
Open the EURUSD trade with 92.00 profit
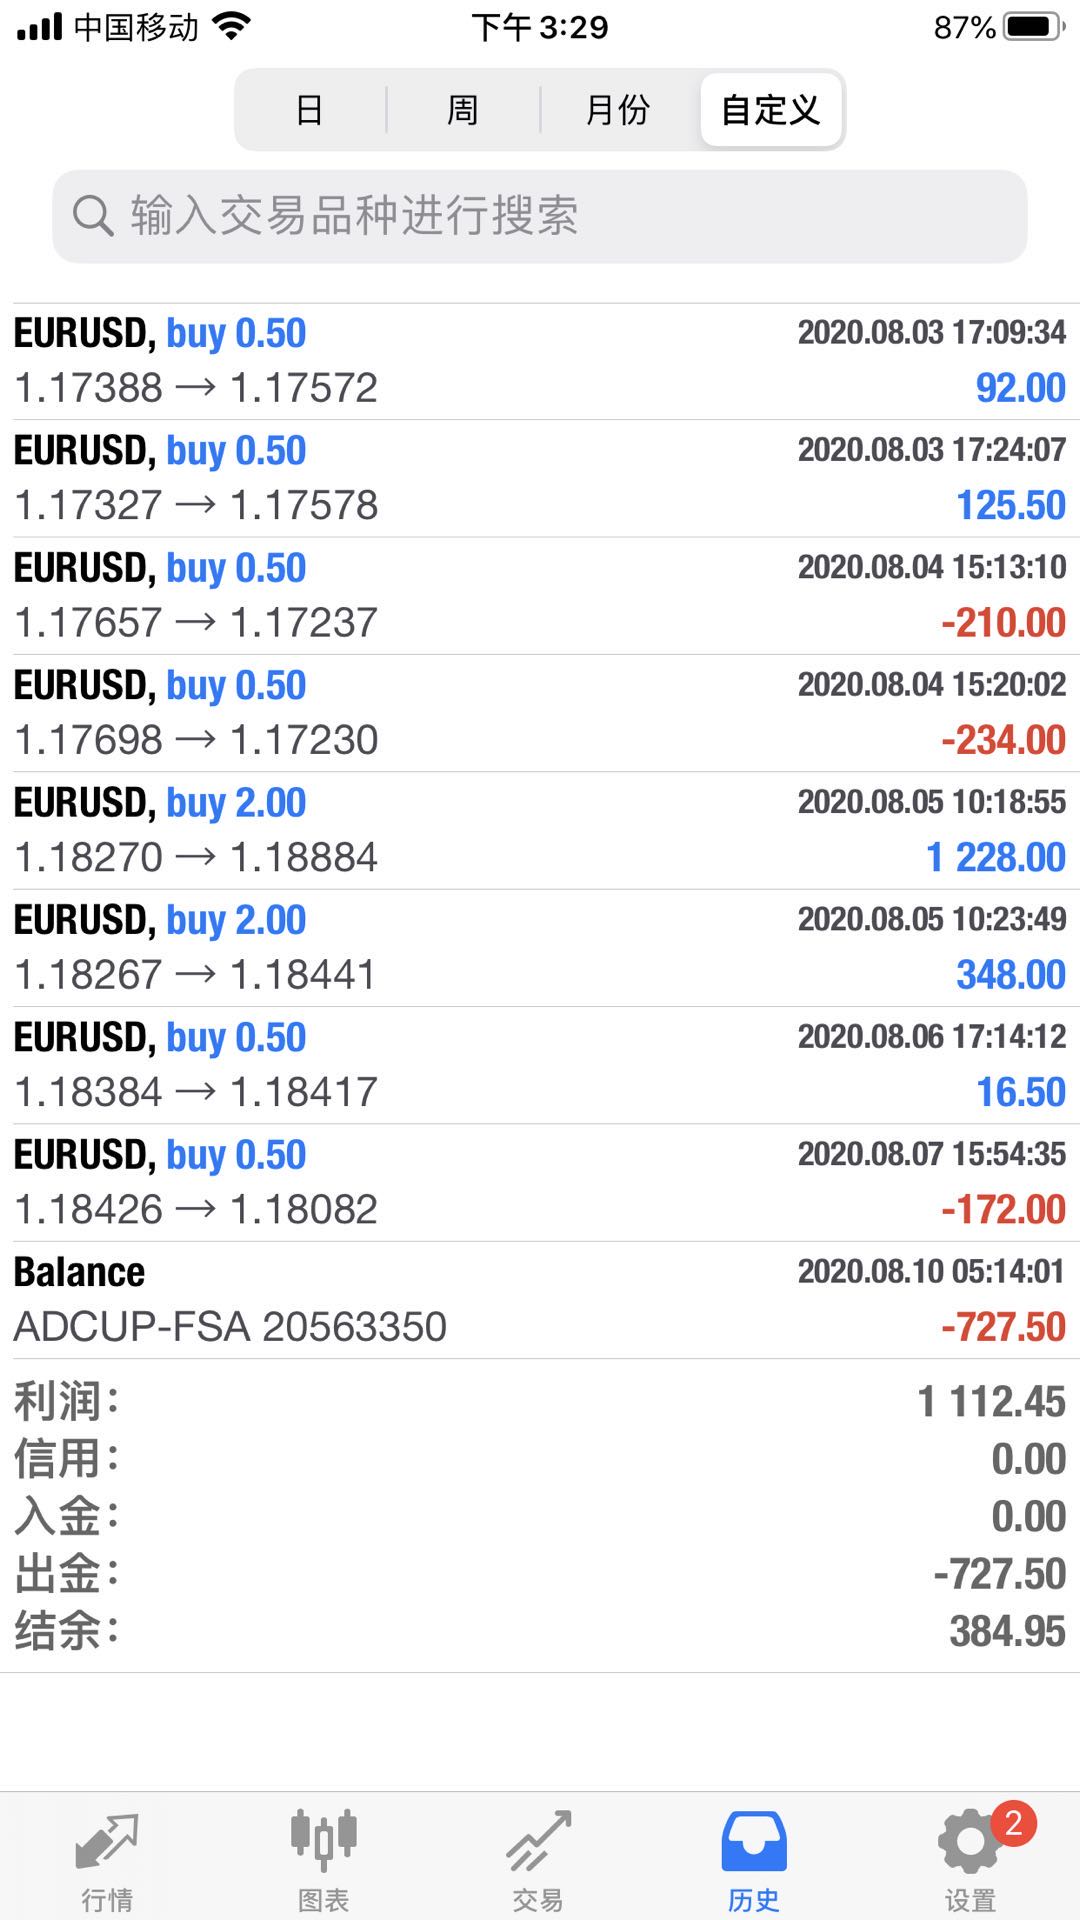[x=540, y=361]
